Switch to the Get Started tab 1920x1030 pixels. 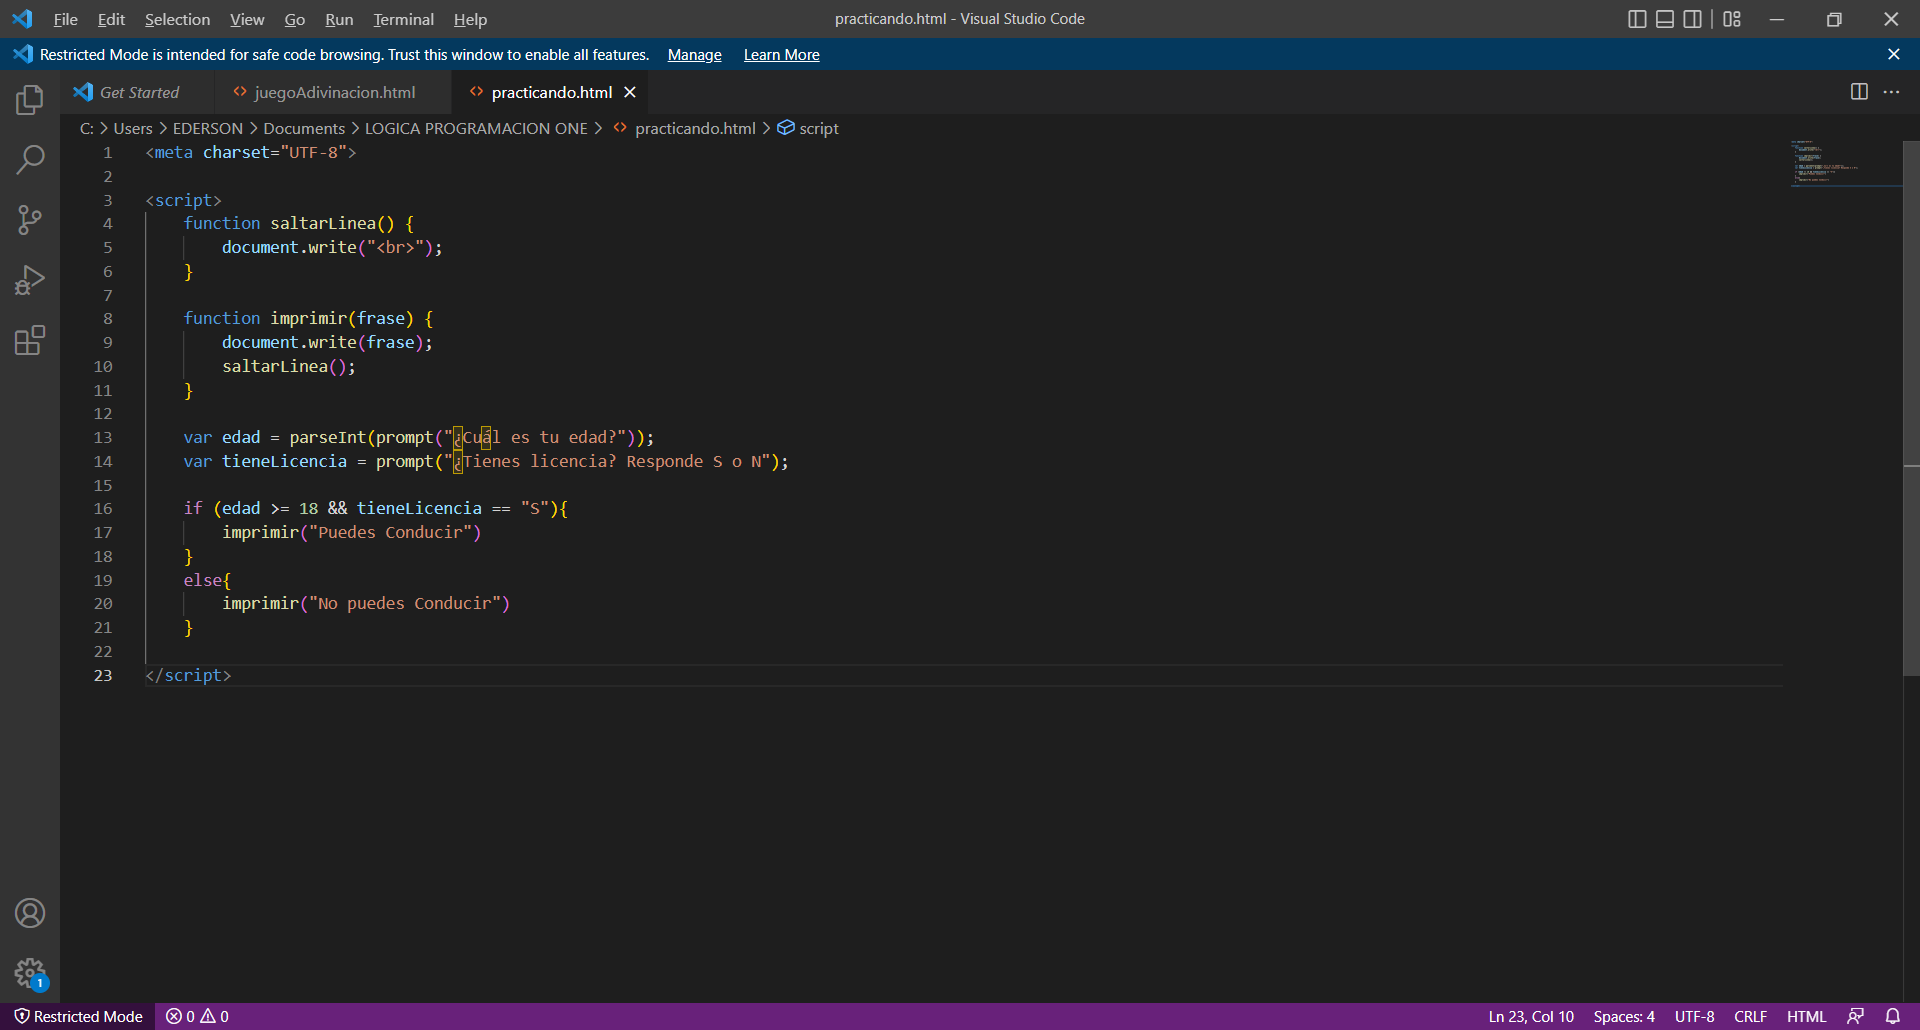tap(138, 92)
